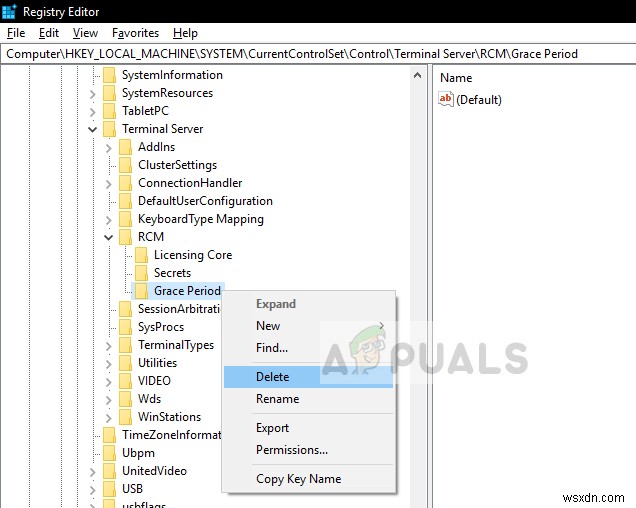Collapse the Terminal Server key
Screen dimensions: 636x508
pos(92,129)
